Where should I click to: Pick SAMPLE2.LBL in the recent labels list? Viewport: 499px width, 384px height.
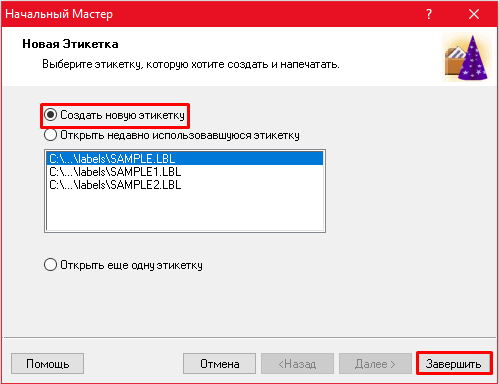[185, 185]
